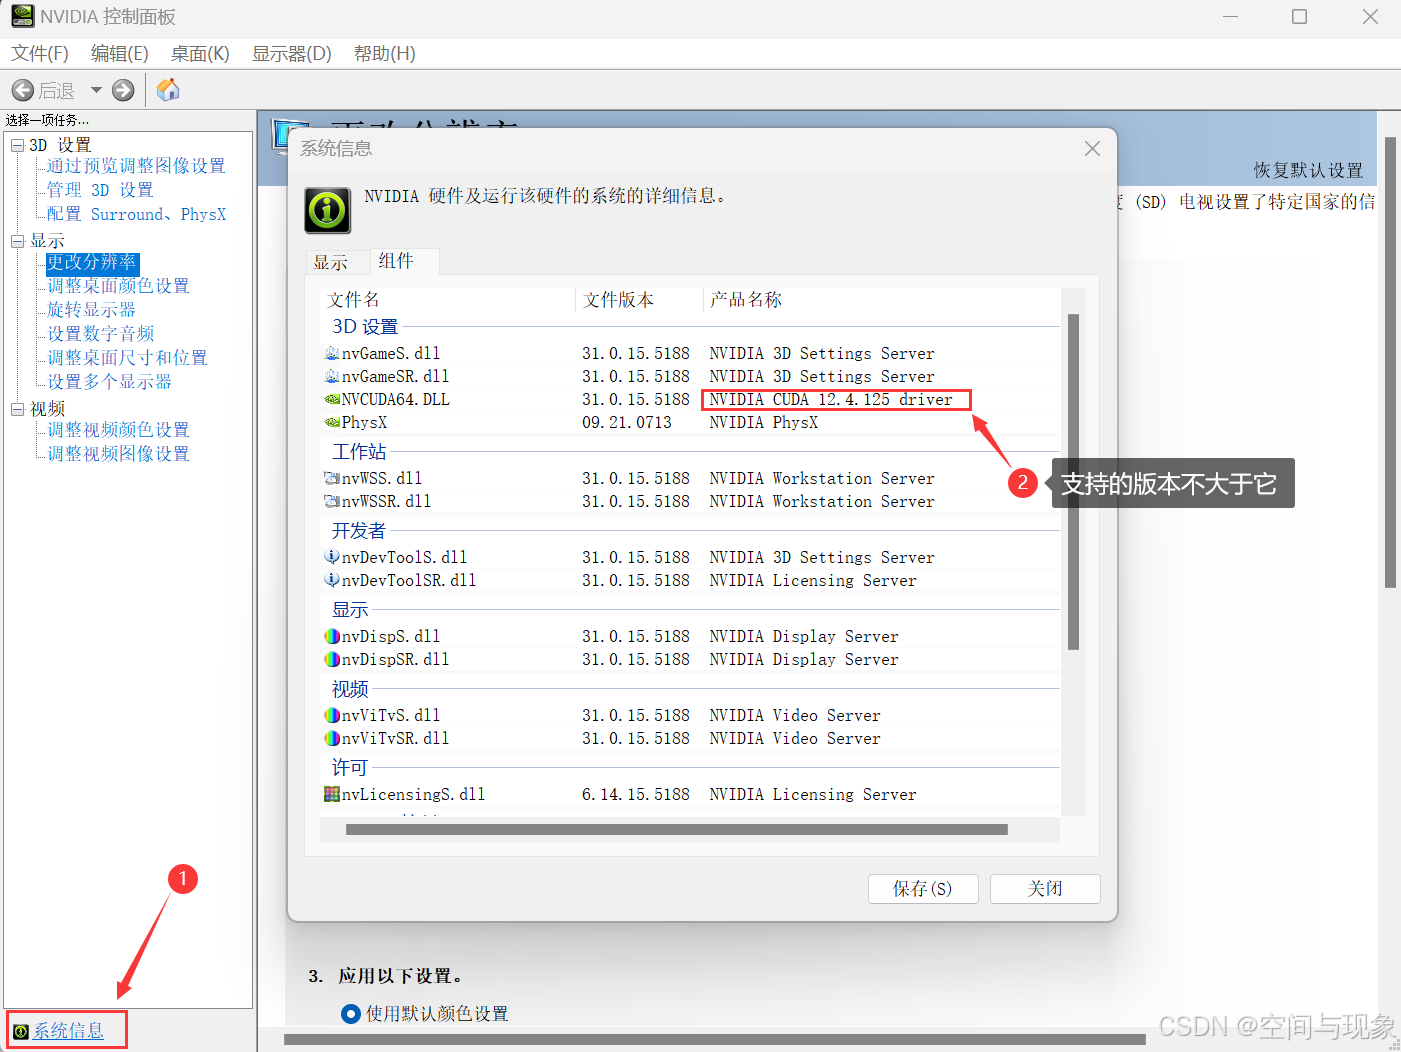Click the NVIDIA Control Panel title icon
The width and height of the screenshot is (1401, 1052).
[22, 16]
